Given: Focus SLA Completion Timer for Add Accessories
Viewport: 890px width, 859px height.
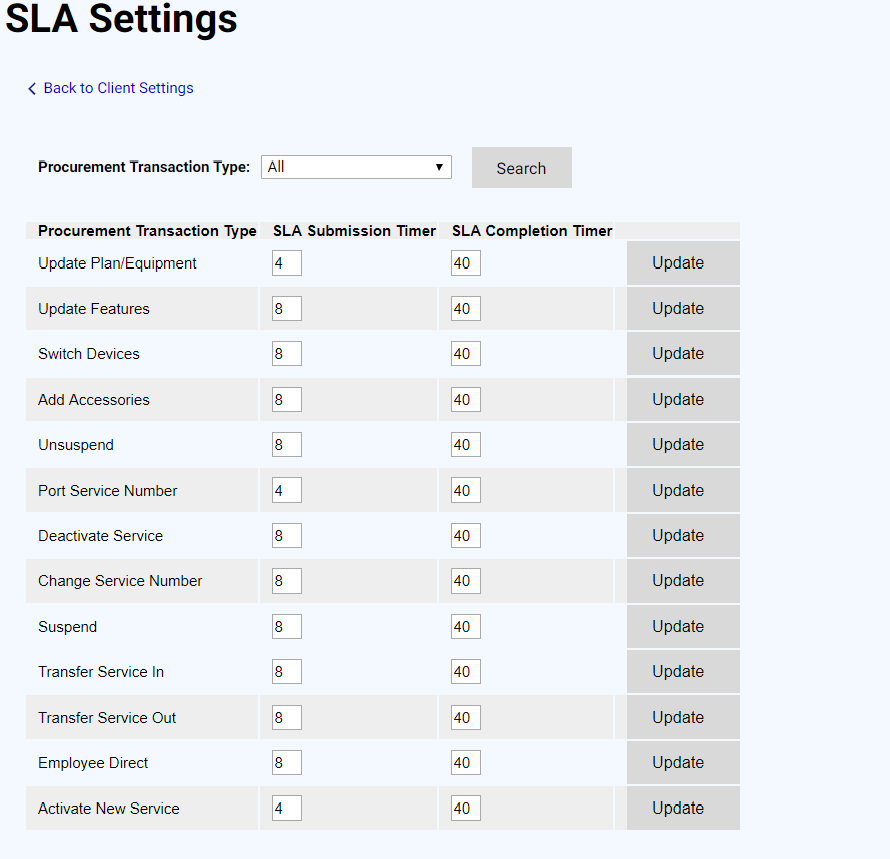Looking at the screenshot, I should pyautogui.click(x=465, y=400).
